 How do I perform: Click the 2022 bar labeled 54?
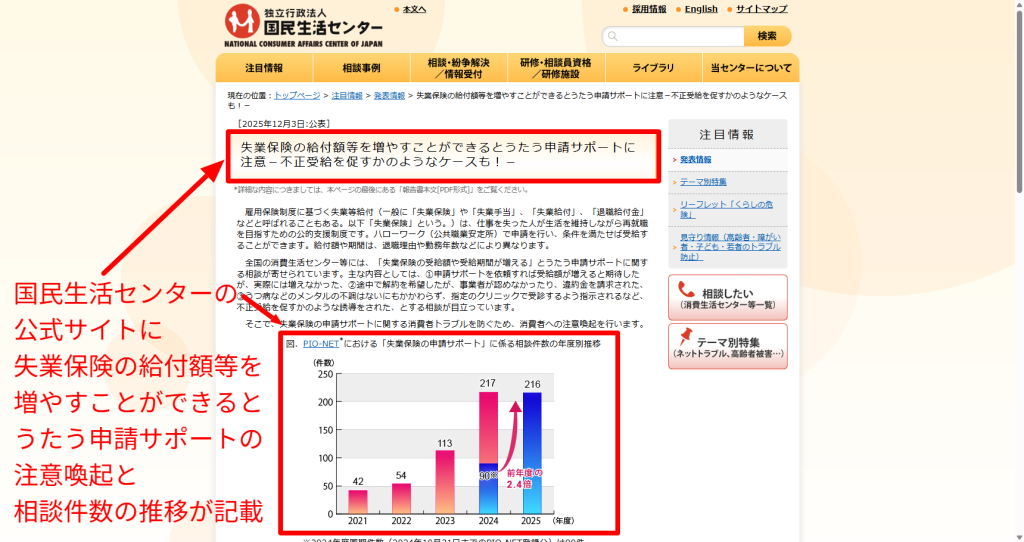click(401, 498)
